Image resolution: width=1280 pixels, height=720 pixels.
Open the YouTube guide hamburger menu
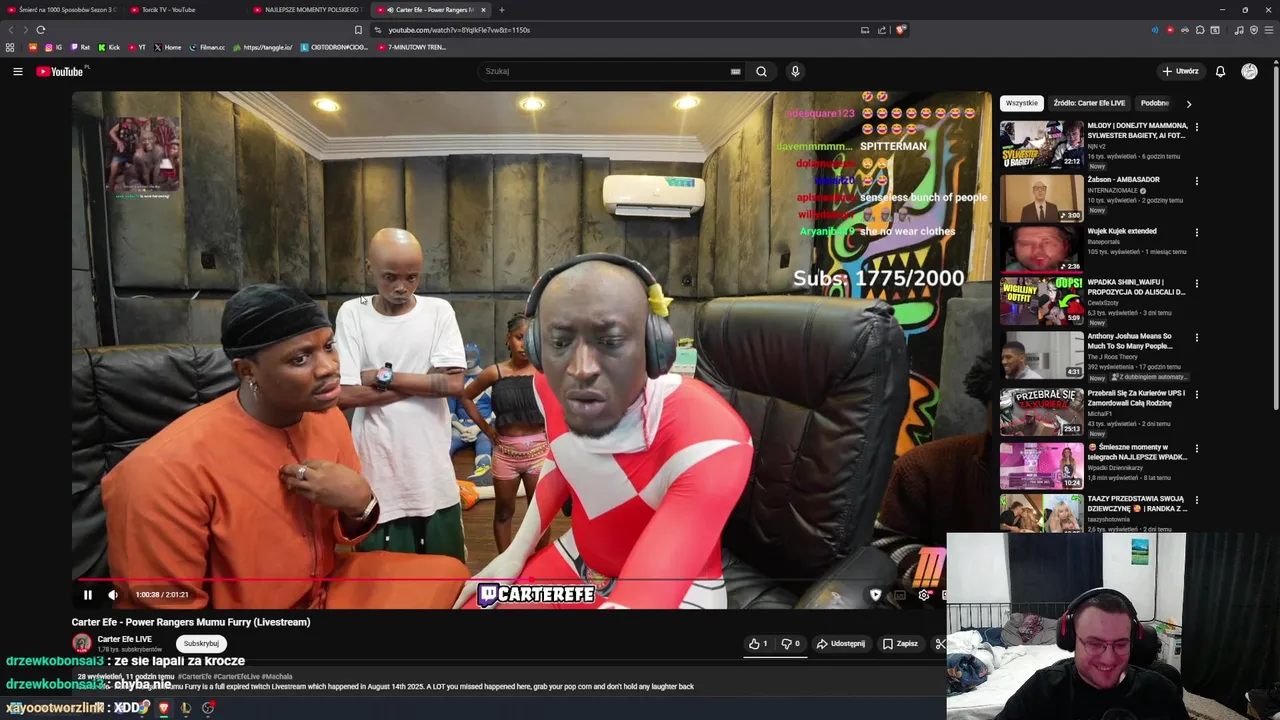(17, 71)
